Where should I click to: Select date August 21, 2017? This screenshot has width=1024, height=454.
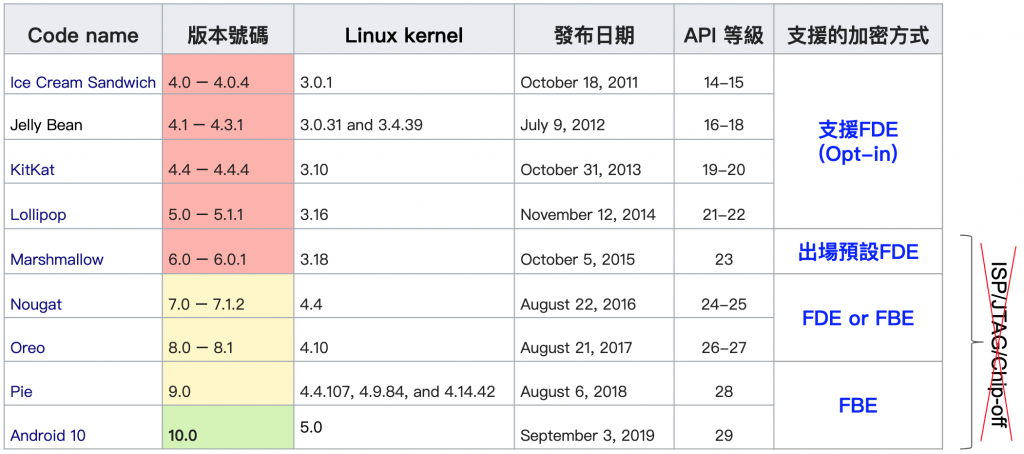[x=594, y=340]
